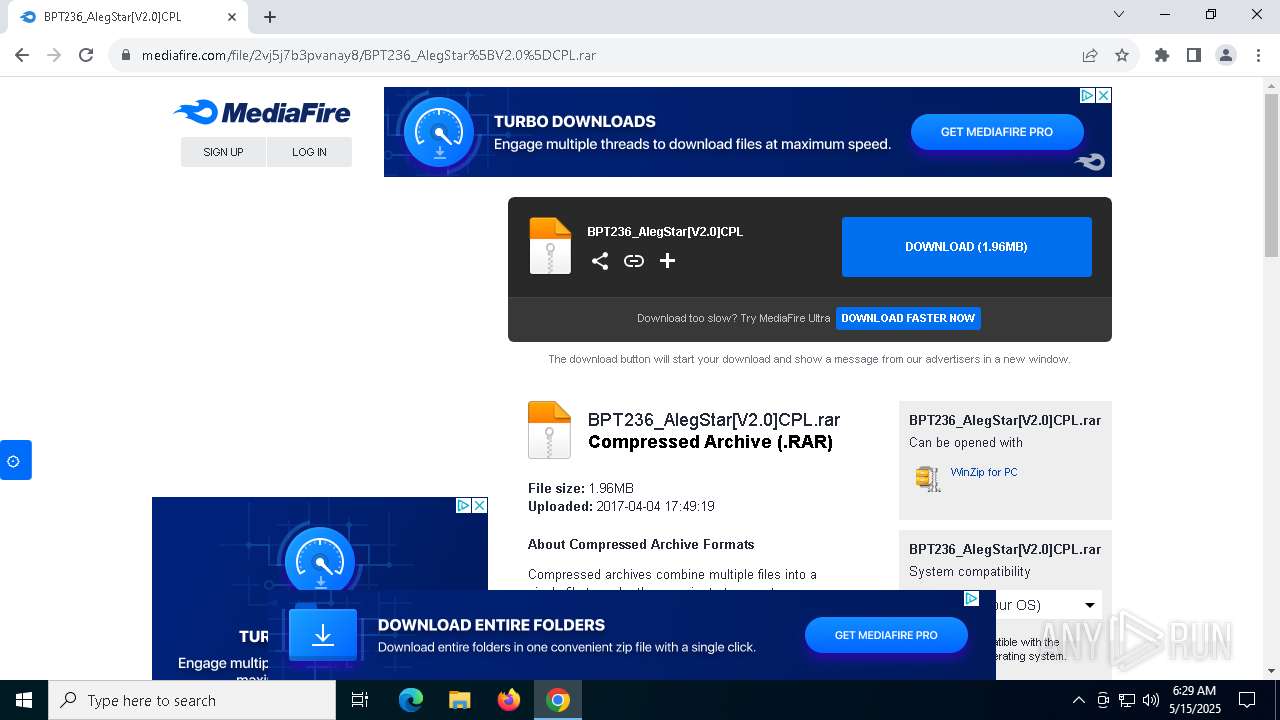
Task: Open Windows Start menu
Action: tap(24, 700)
